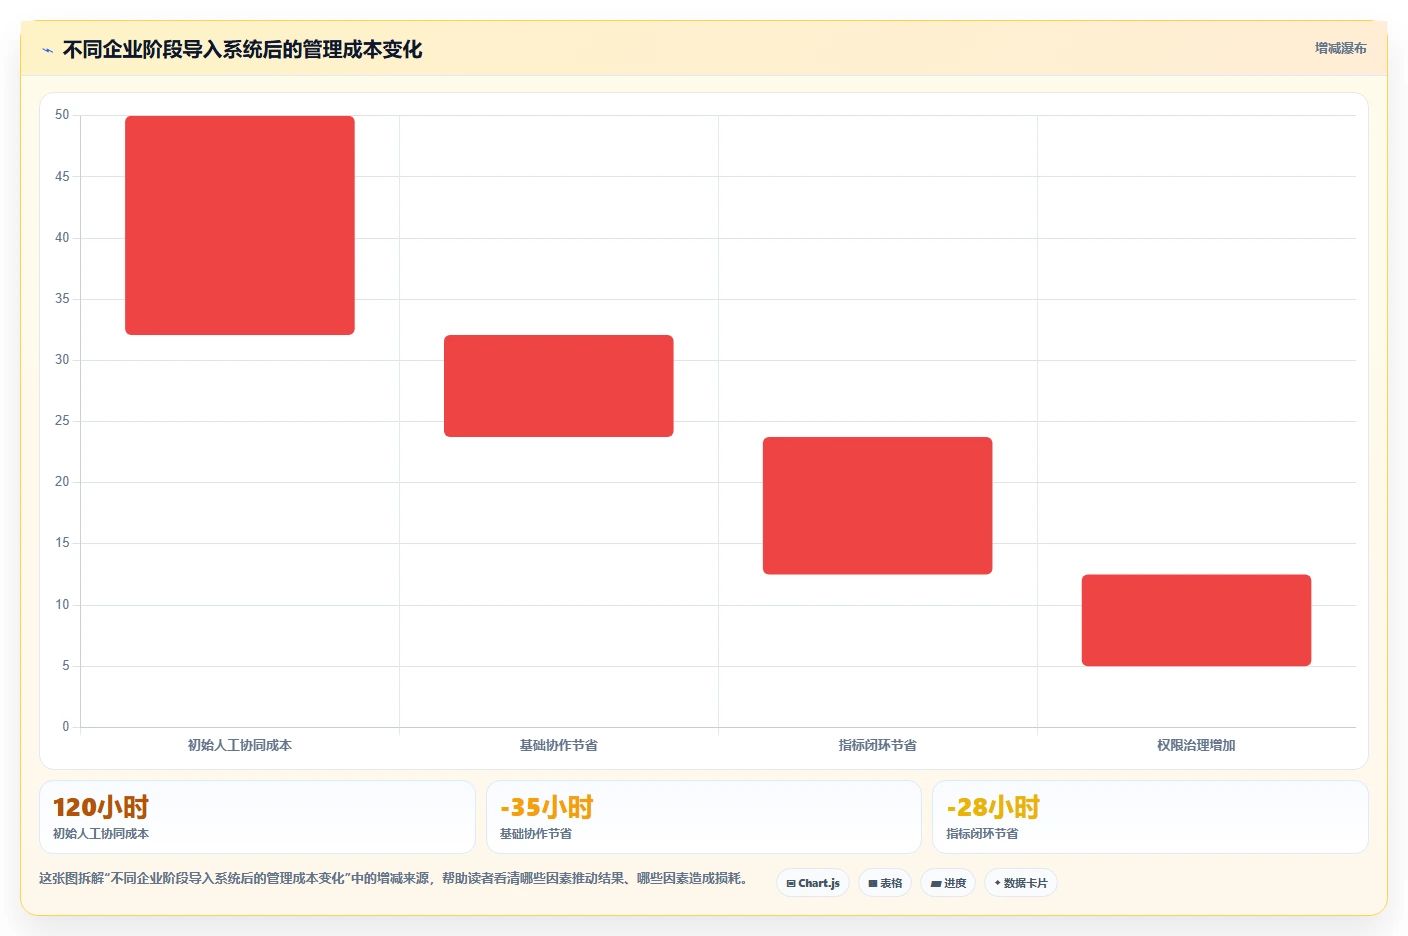Image resolution: width=1408 pixels, height=936 pixels.
Task: Click the 基础协作节省 red bar
Action: click(559, 386)
